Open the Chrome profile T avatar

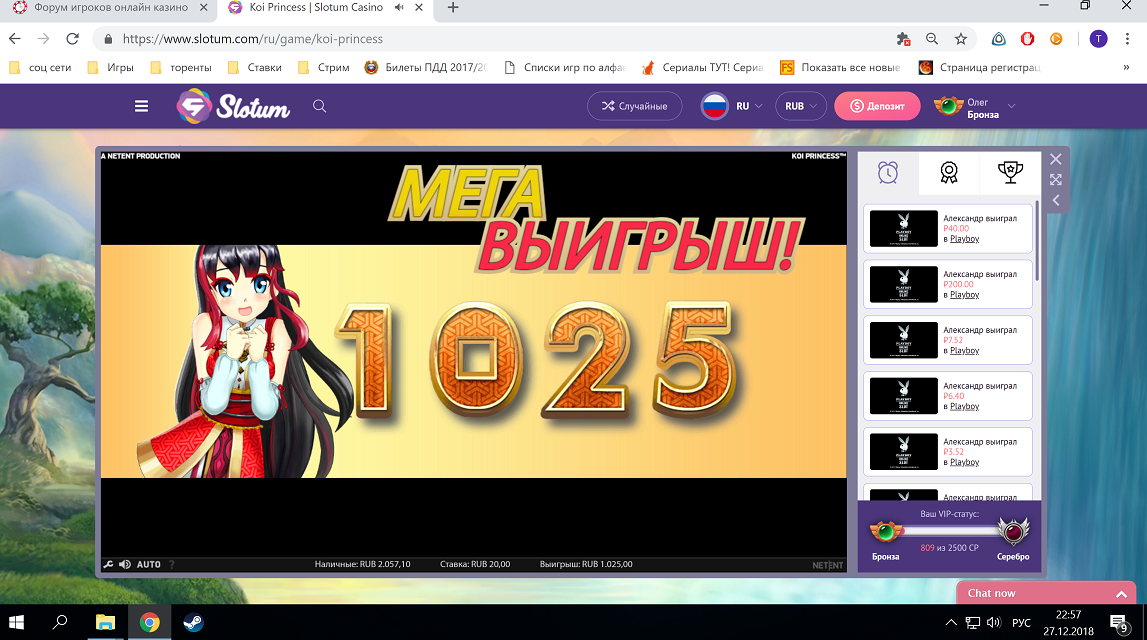[1099, 39]
